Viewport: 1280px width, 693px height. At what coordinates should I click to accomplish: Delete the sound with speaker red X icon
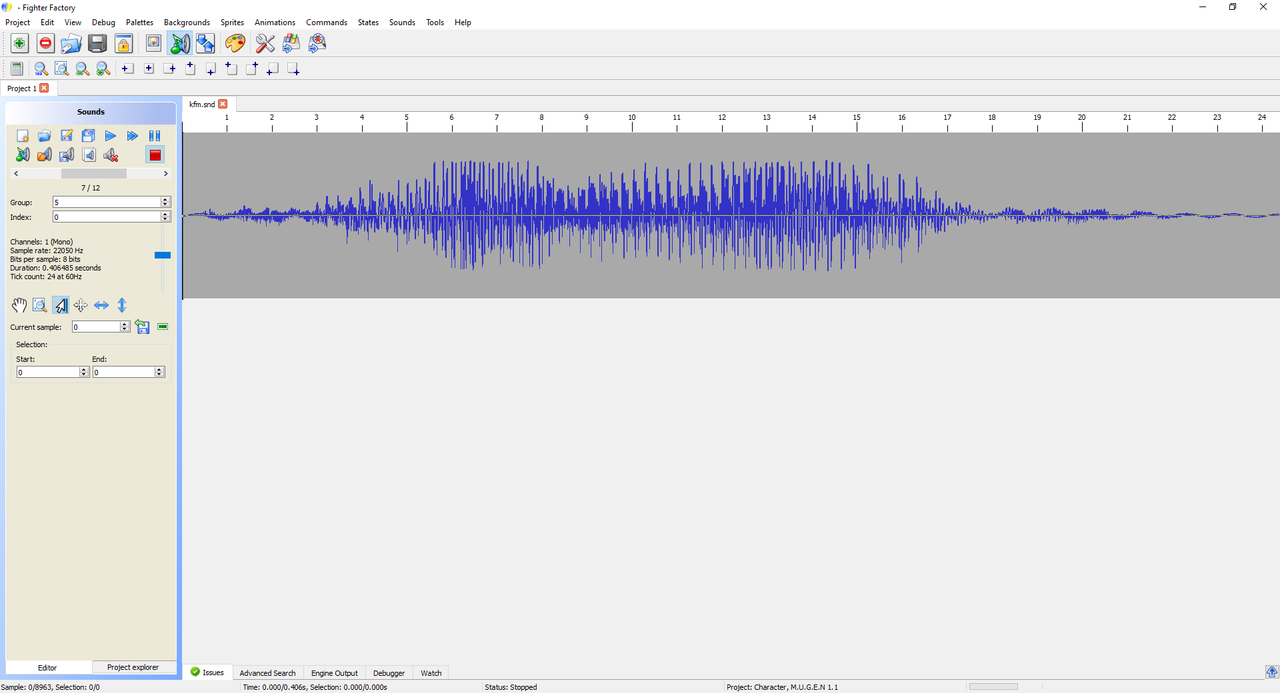111,155
